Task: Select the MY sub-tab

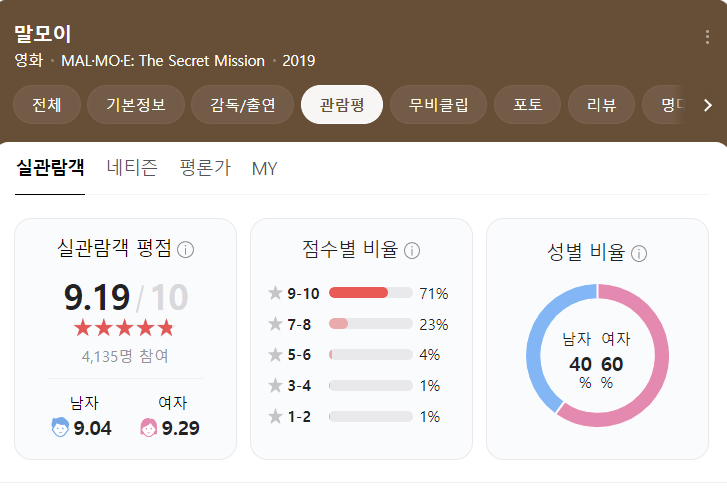Action: [x=264, y=169]
